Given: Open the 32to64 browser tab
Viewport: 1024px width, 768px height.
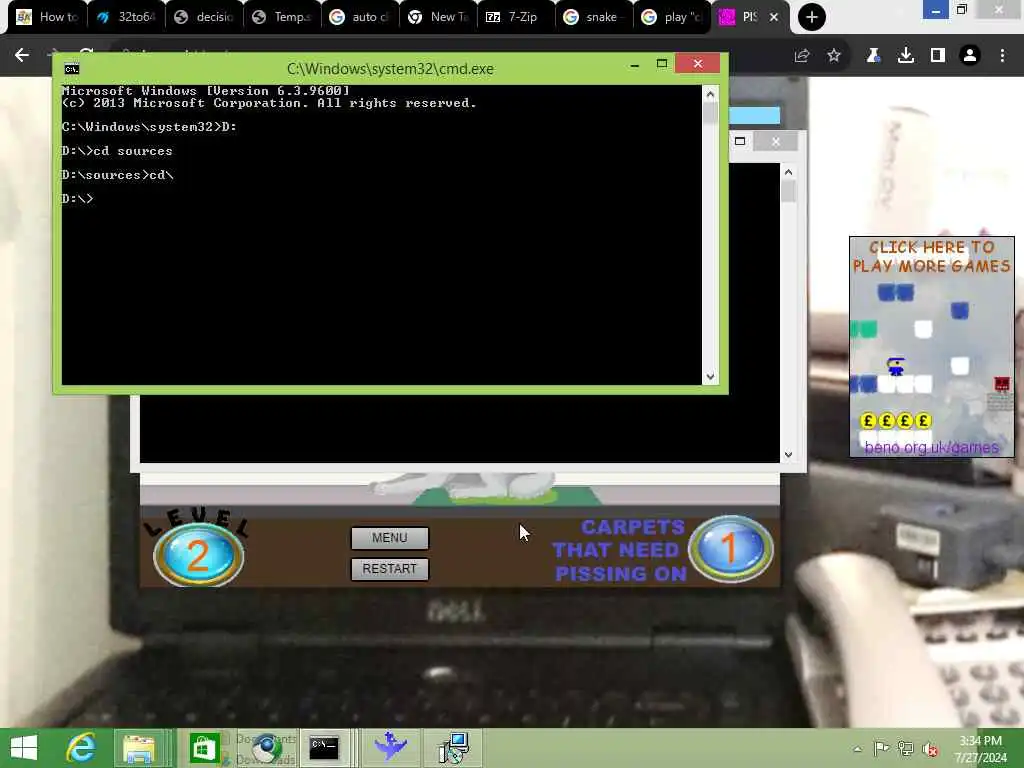Looking at the screenshot, I should tap(127, 17).
